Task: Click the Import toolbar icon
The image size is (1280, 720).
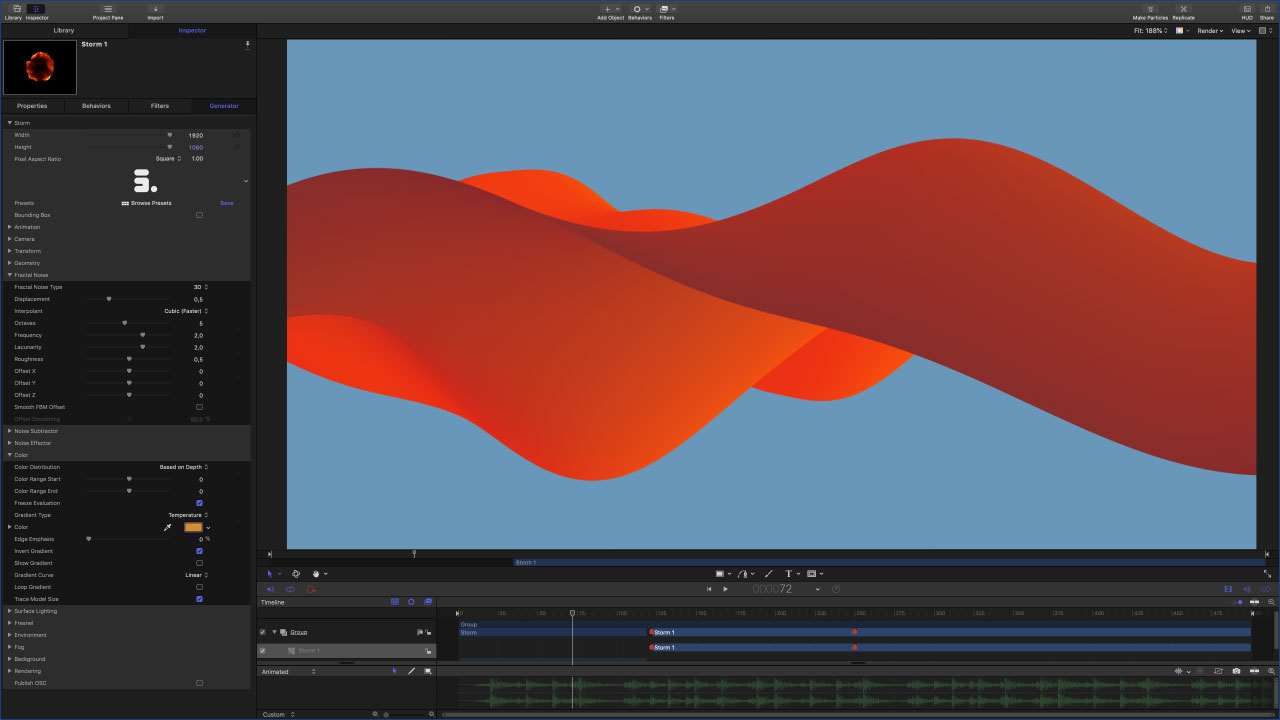Action: coord(155,11)
